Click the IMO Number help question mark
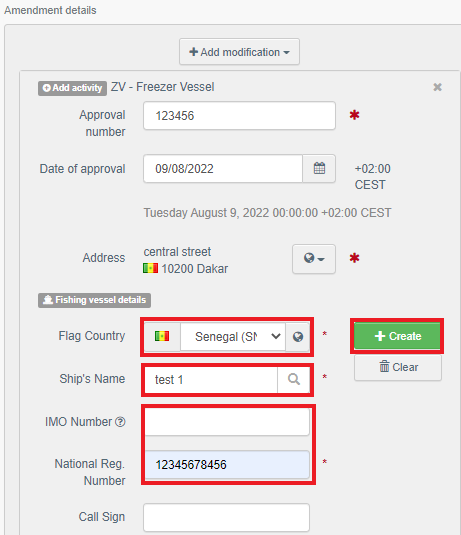 (120, 422)
